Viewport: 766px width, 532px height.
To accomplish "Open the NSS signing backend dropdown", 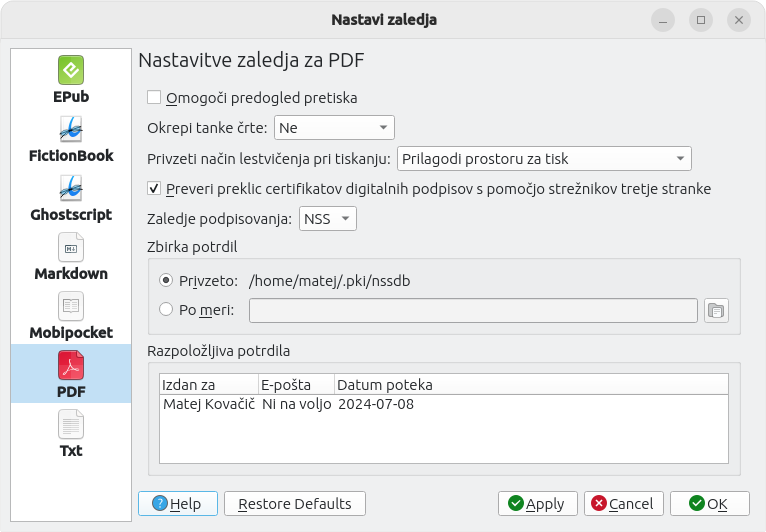I will point(328,218).
